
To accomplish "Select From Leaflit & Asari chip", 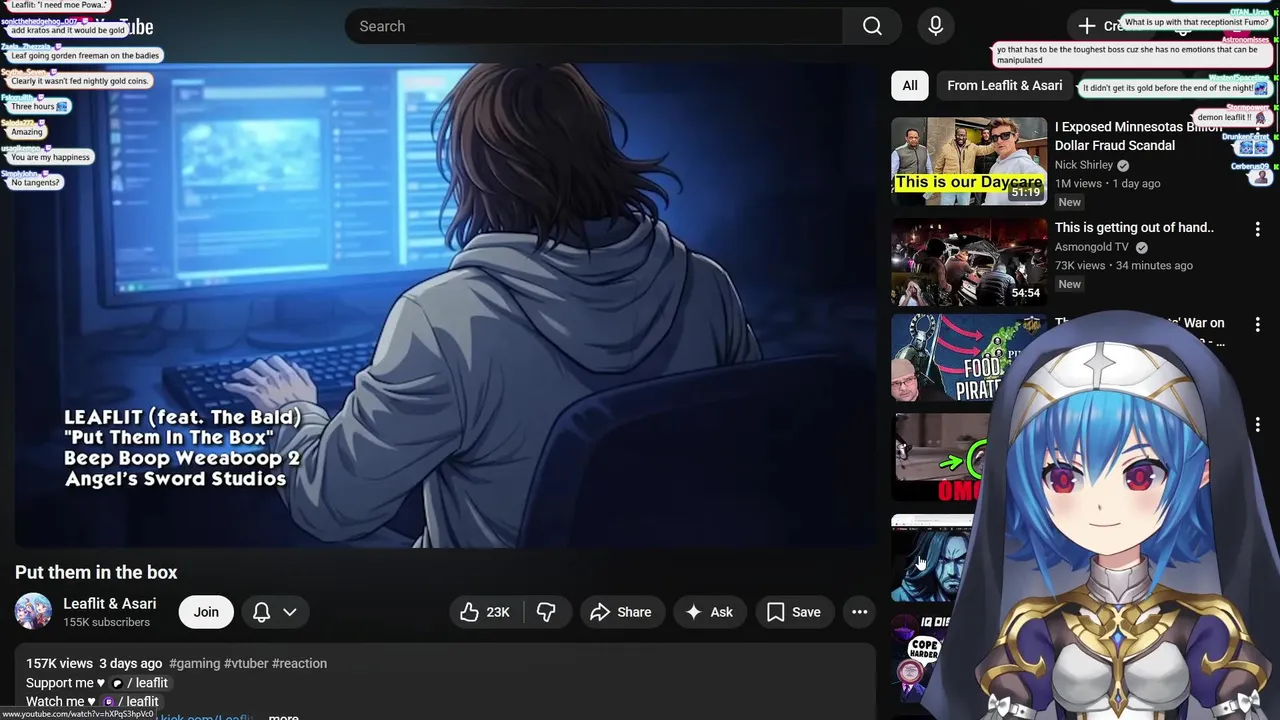I will pos(1005,86).
